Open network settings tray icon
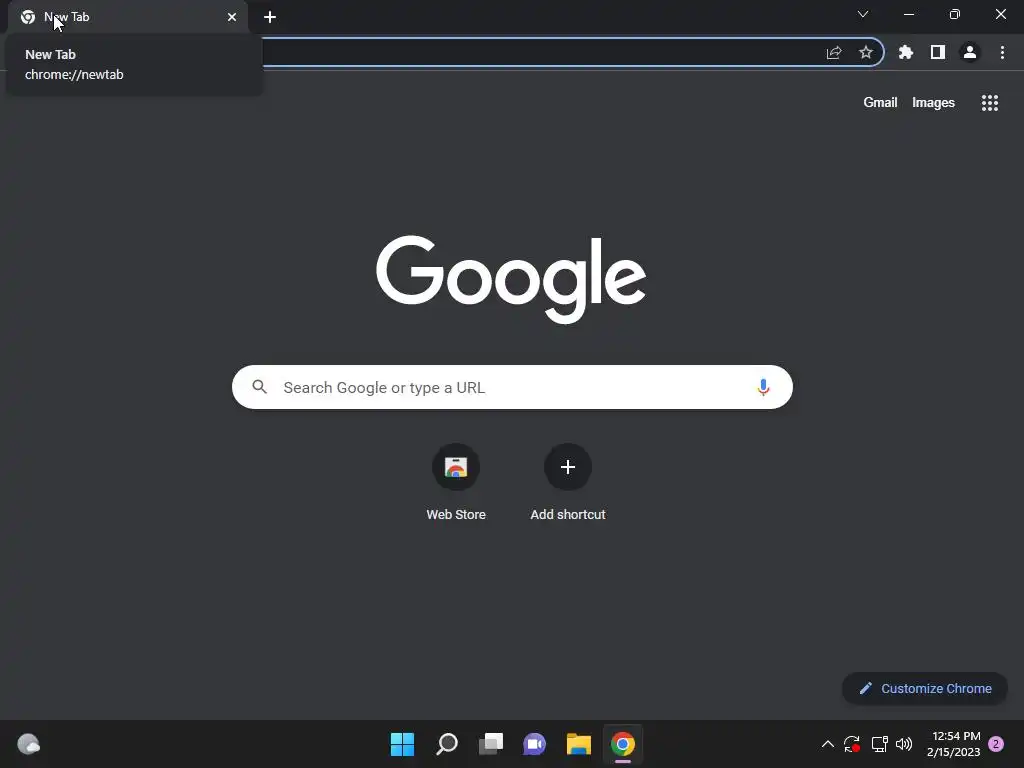This screenshot has height=768, width=1024. [x=880, y=744]
